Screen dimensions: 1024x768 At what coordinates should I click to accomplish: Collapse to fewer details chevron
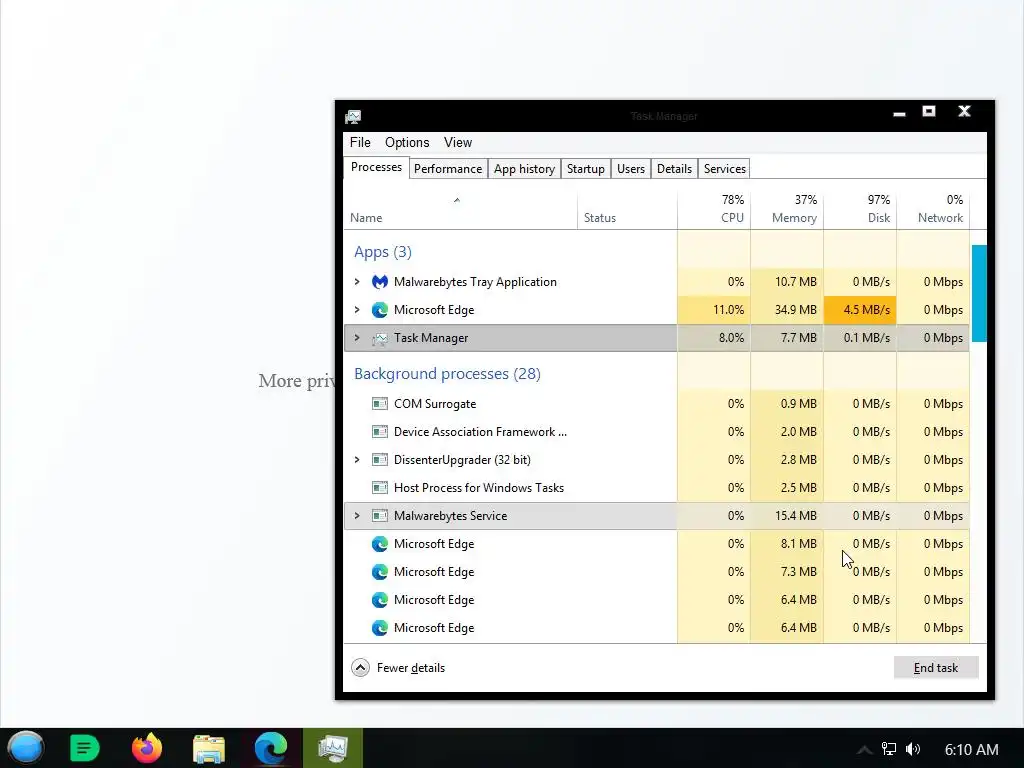(360, 667)
